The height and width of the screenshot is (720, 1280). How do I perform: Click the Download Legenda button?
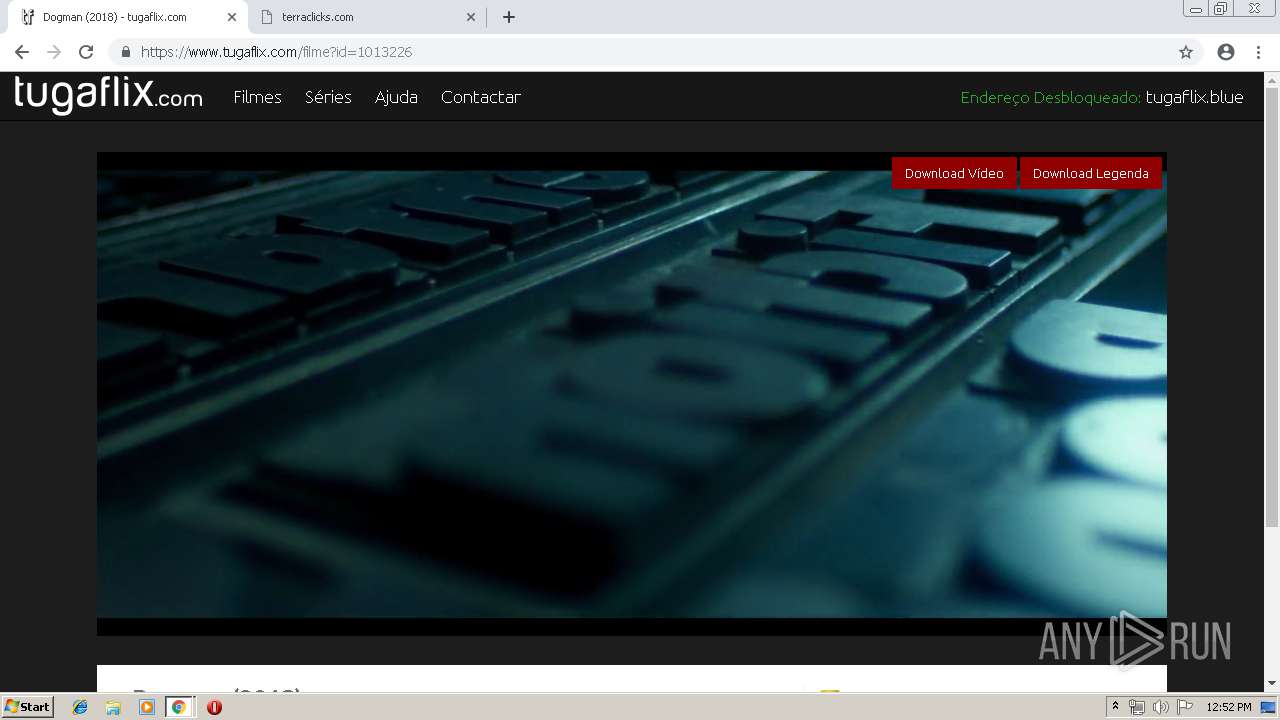coord(1091,173)
